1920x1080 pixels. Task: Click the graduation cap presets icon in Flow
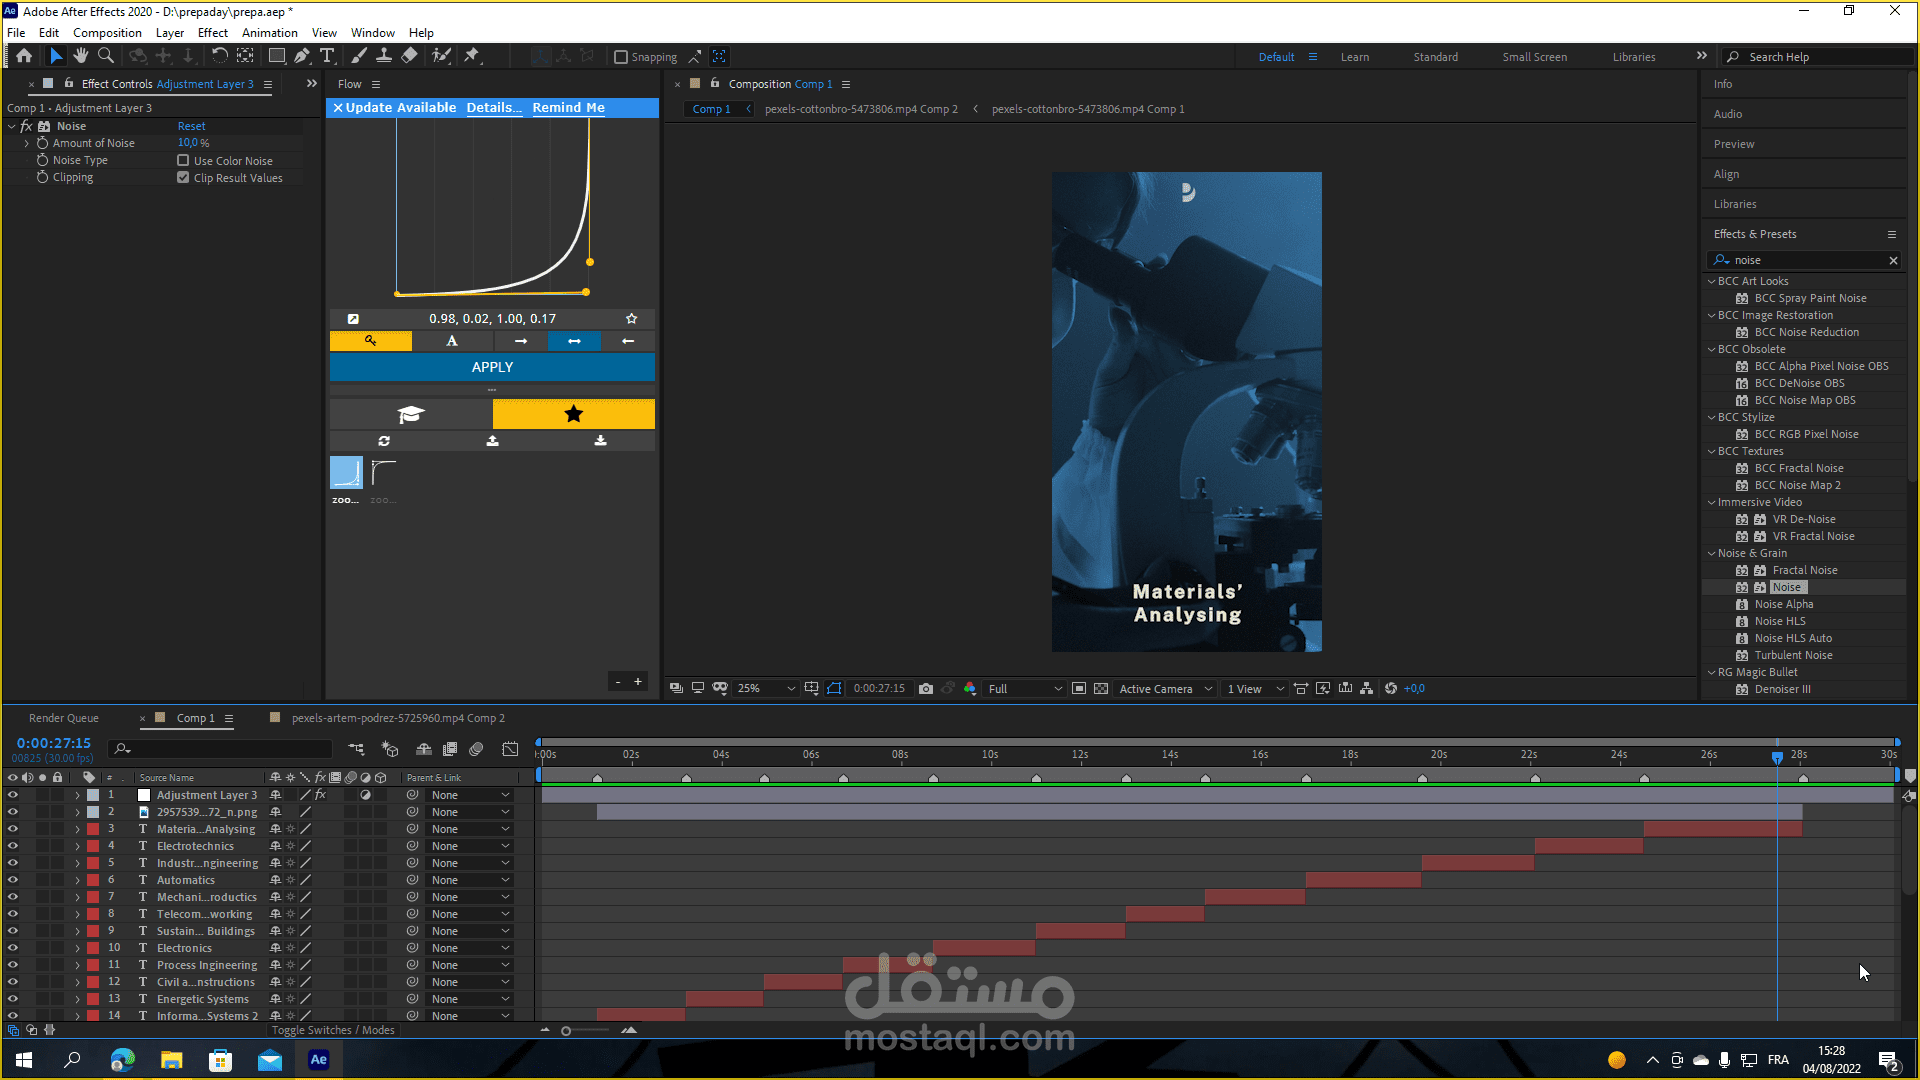click(x=411, y=414)
